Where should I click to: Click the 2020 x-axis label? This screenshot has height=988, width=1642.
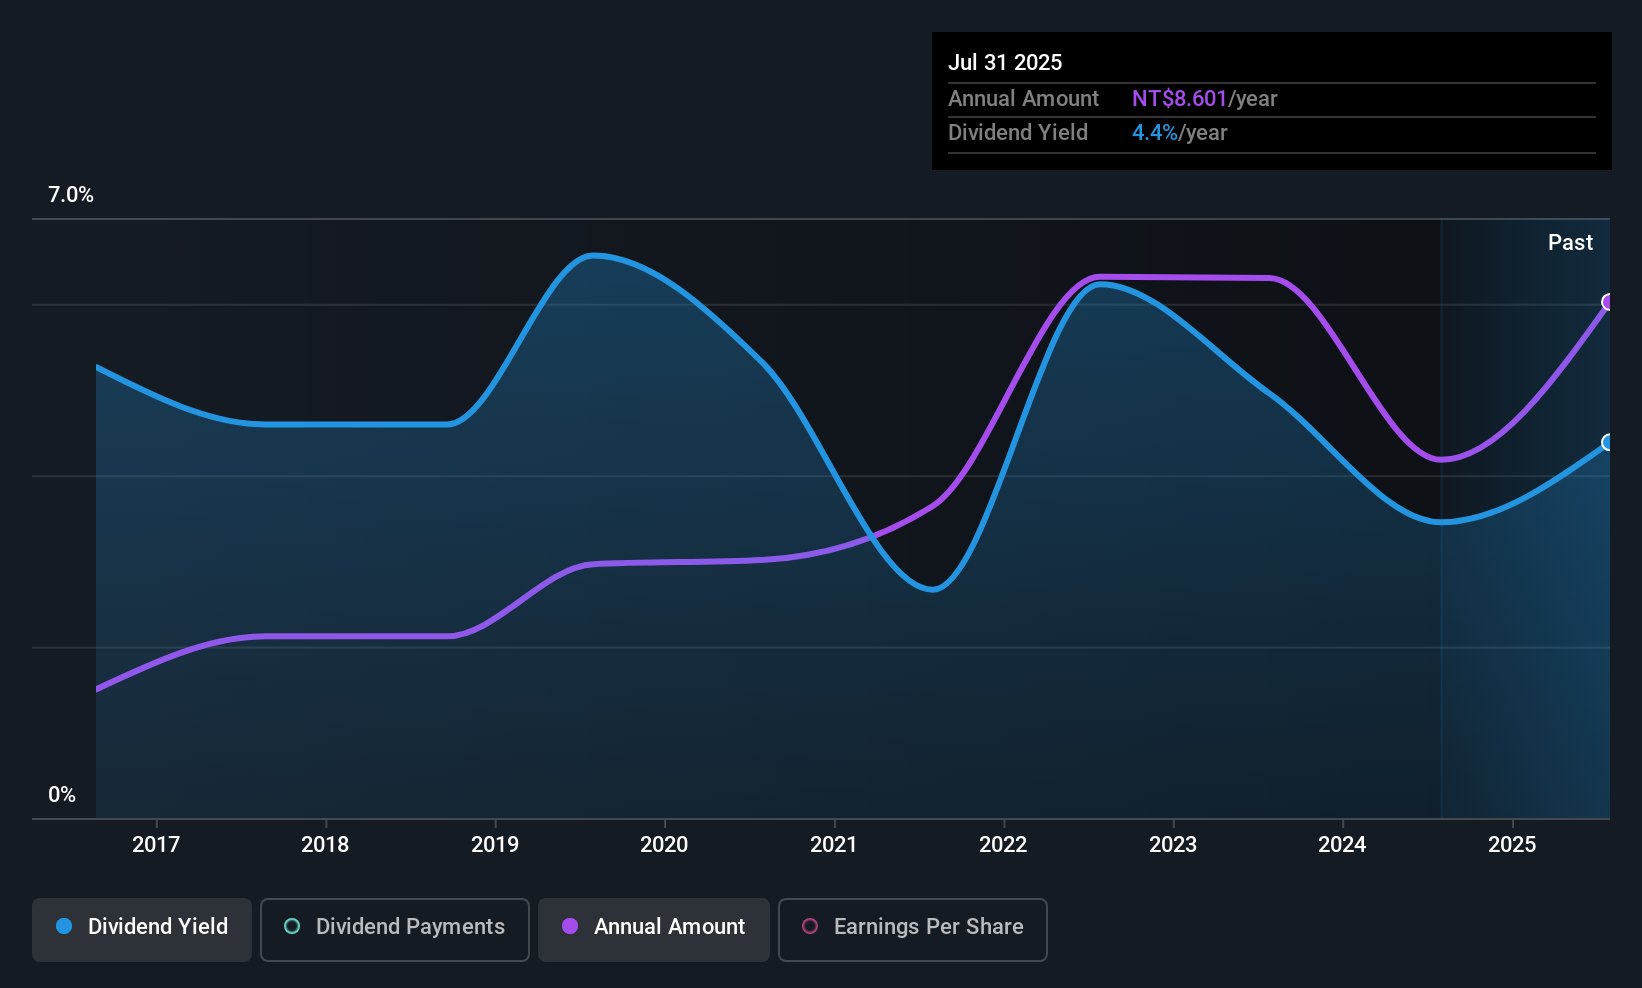[x=664, y=844]
